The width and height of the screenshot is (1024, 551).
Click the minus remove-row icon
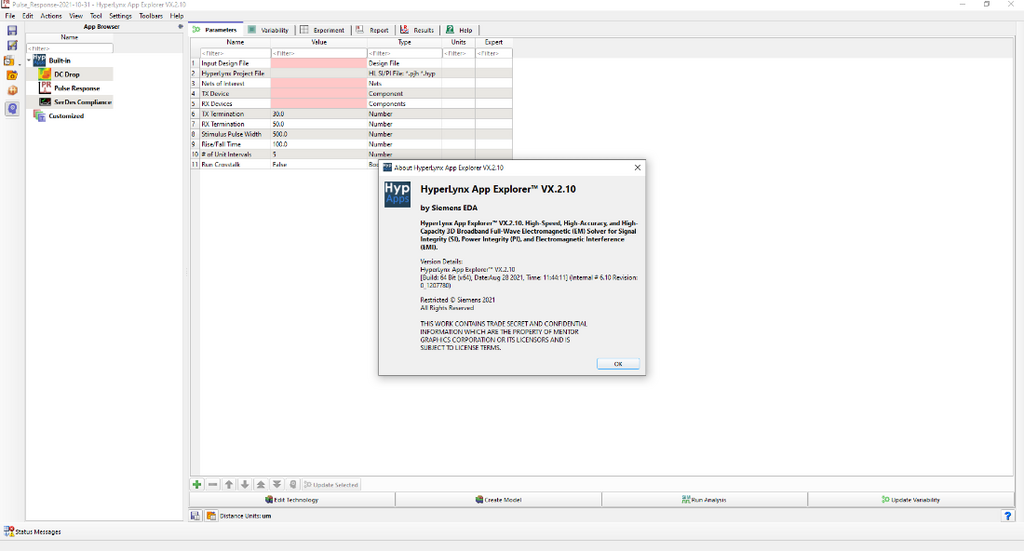click(x=213, y=484)
